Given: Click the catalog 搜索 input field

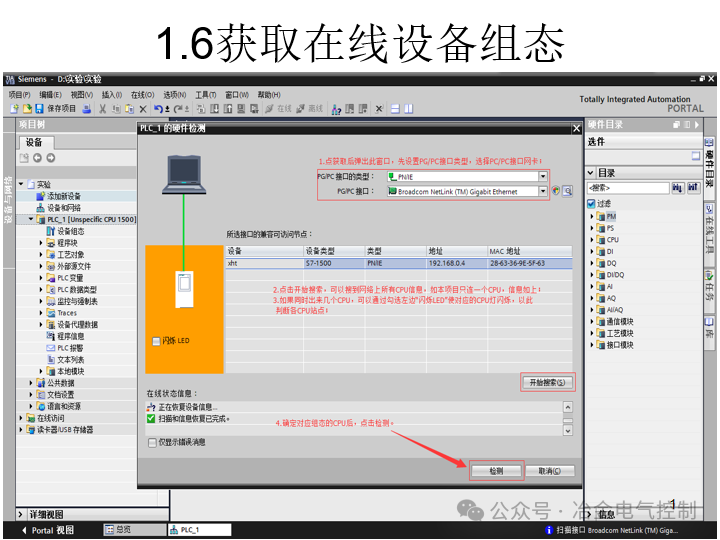Looking at the screenshot, I should point(628,188).
